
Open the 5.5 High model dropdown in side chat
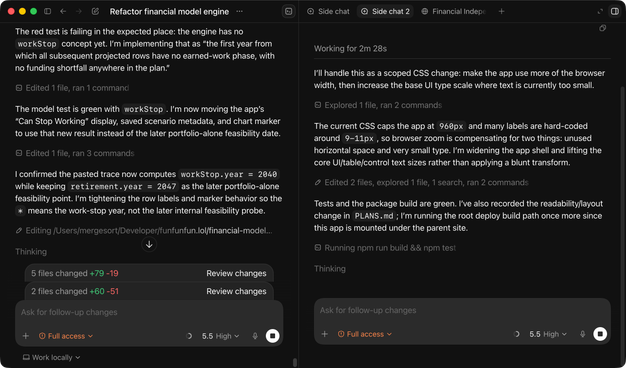point(548,334)
